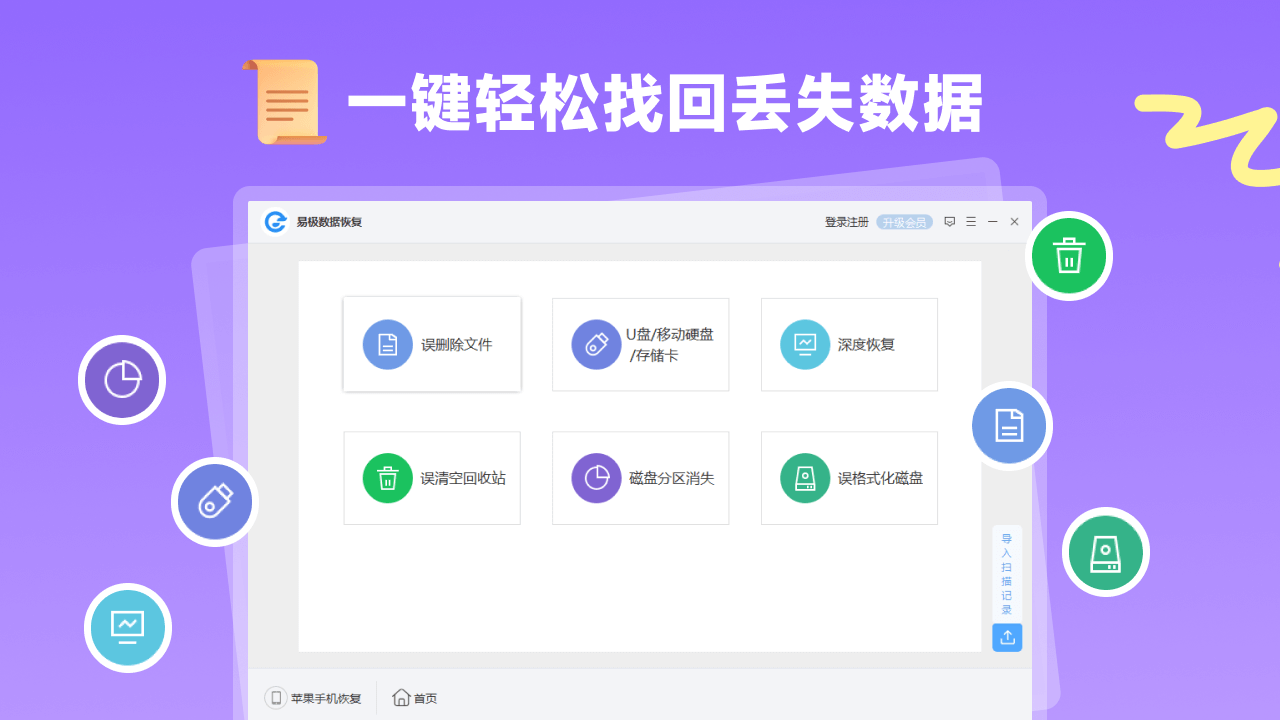The image size is (1280, 720).
Task: Click the monitor icon in 深度恢复 card
Action: pos(805,345)
